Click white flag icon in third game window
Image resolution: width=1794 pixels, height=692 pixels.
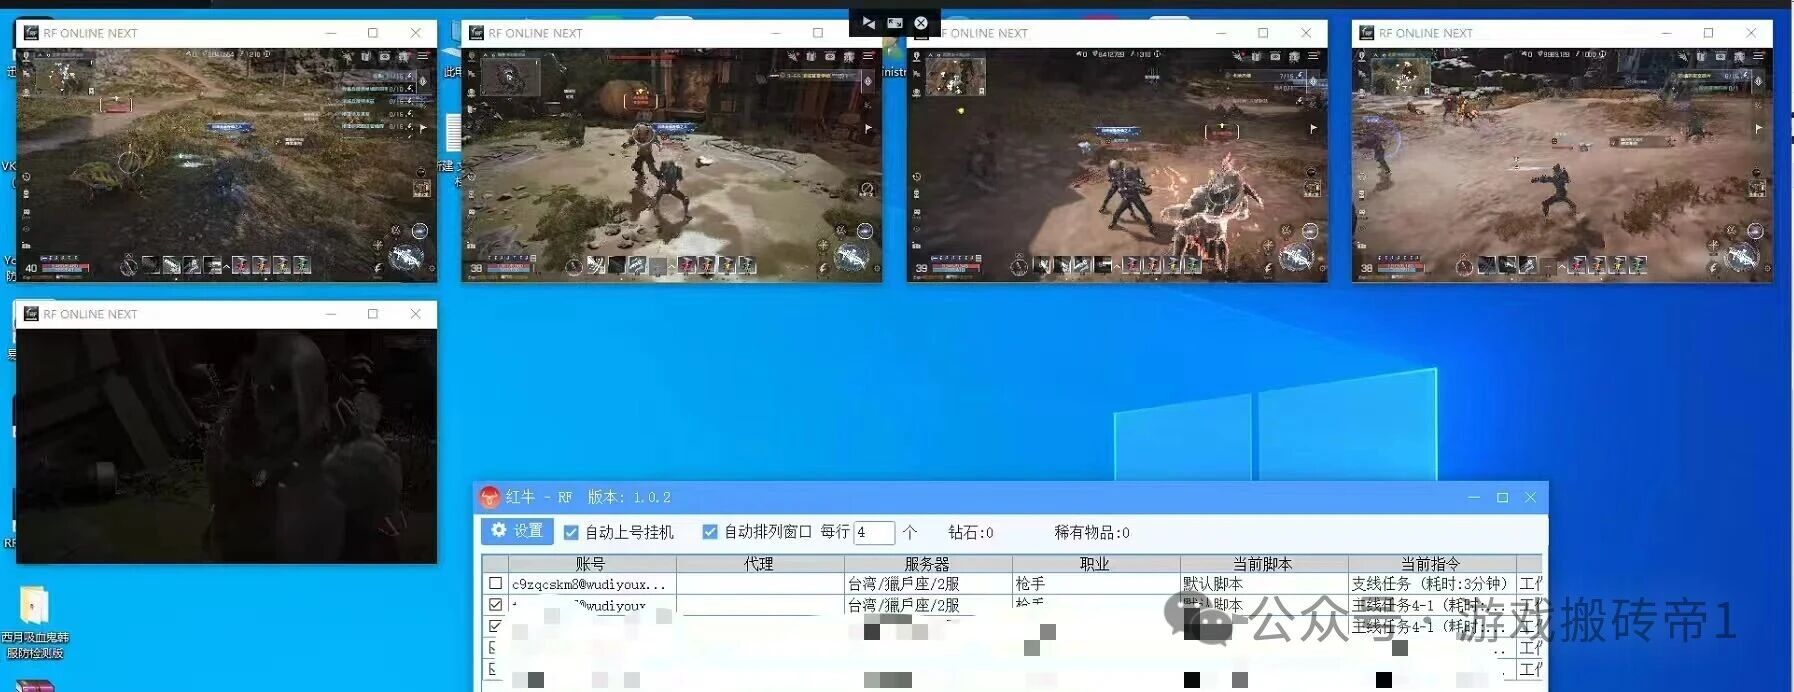(x=1313, y=129)
